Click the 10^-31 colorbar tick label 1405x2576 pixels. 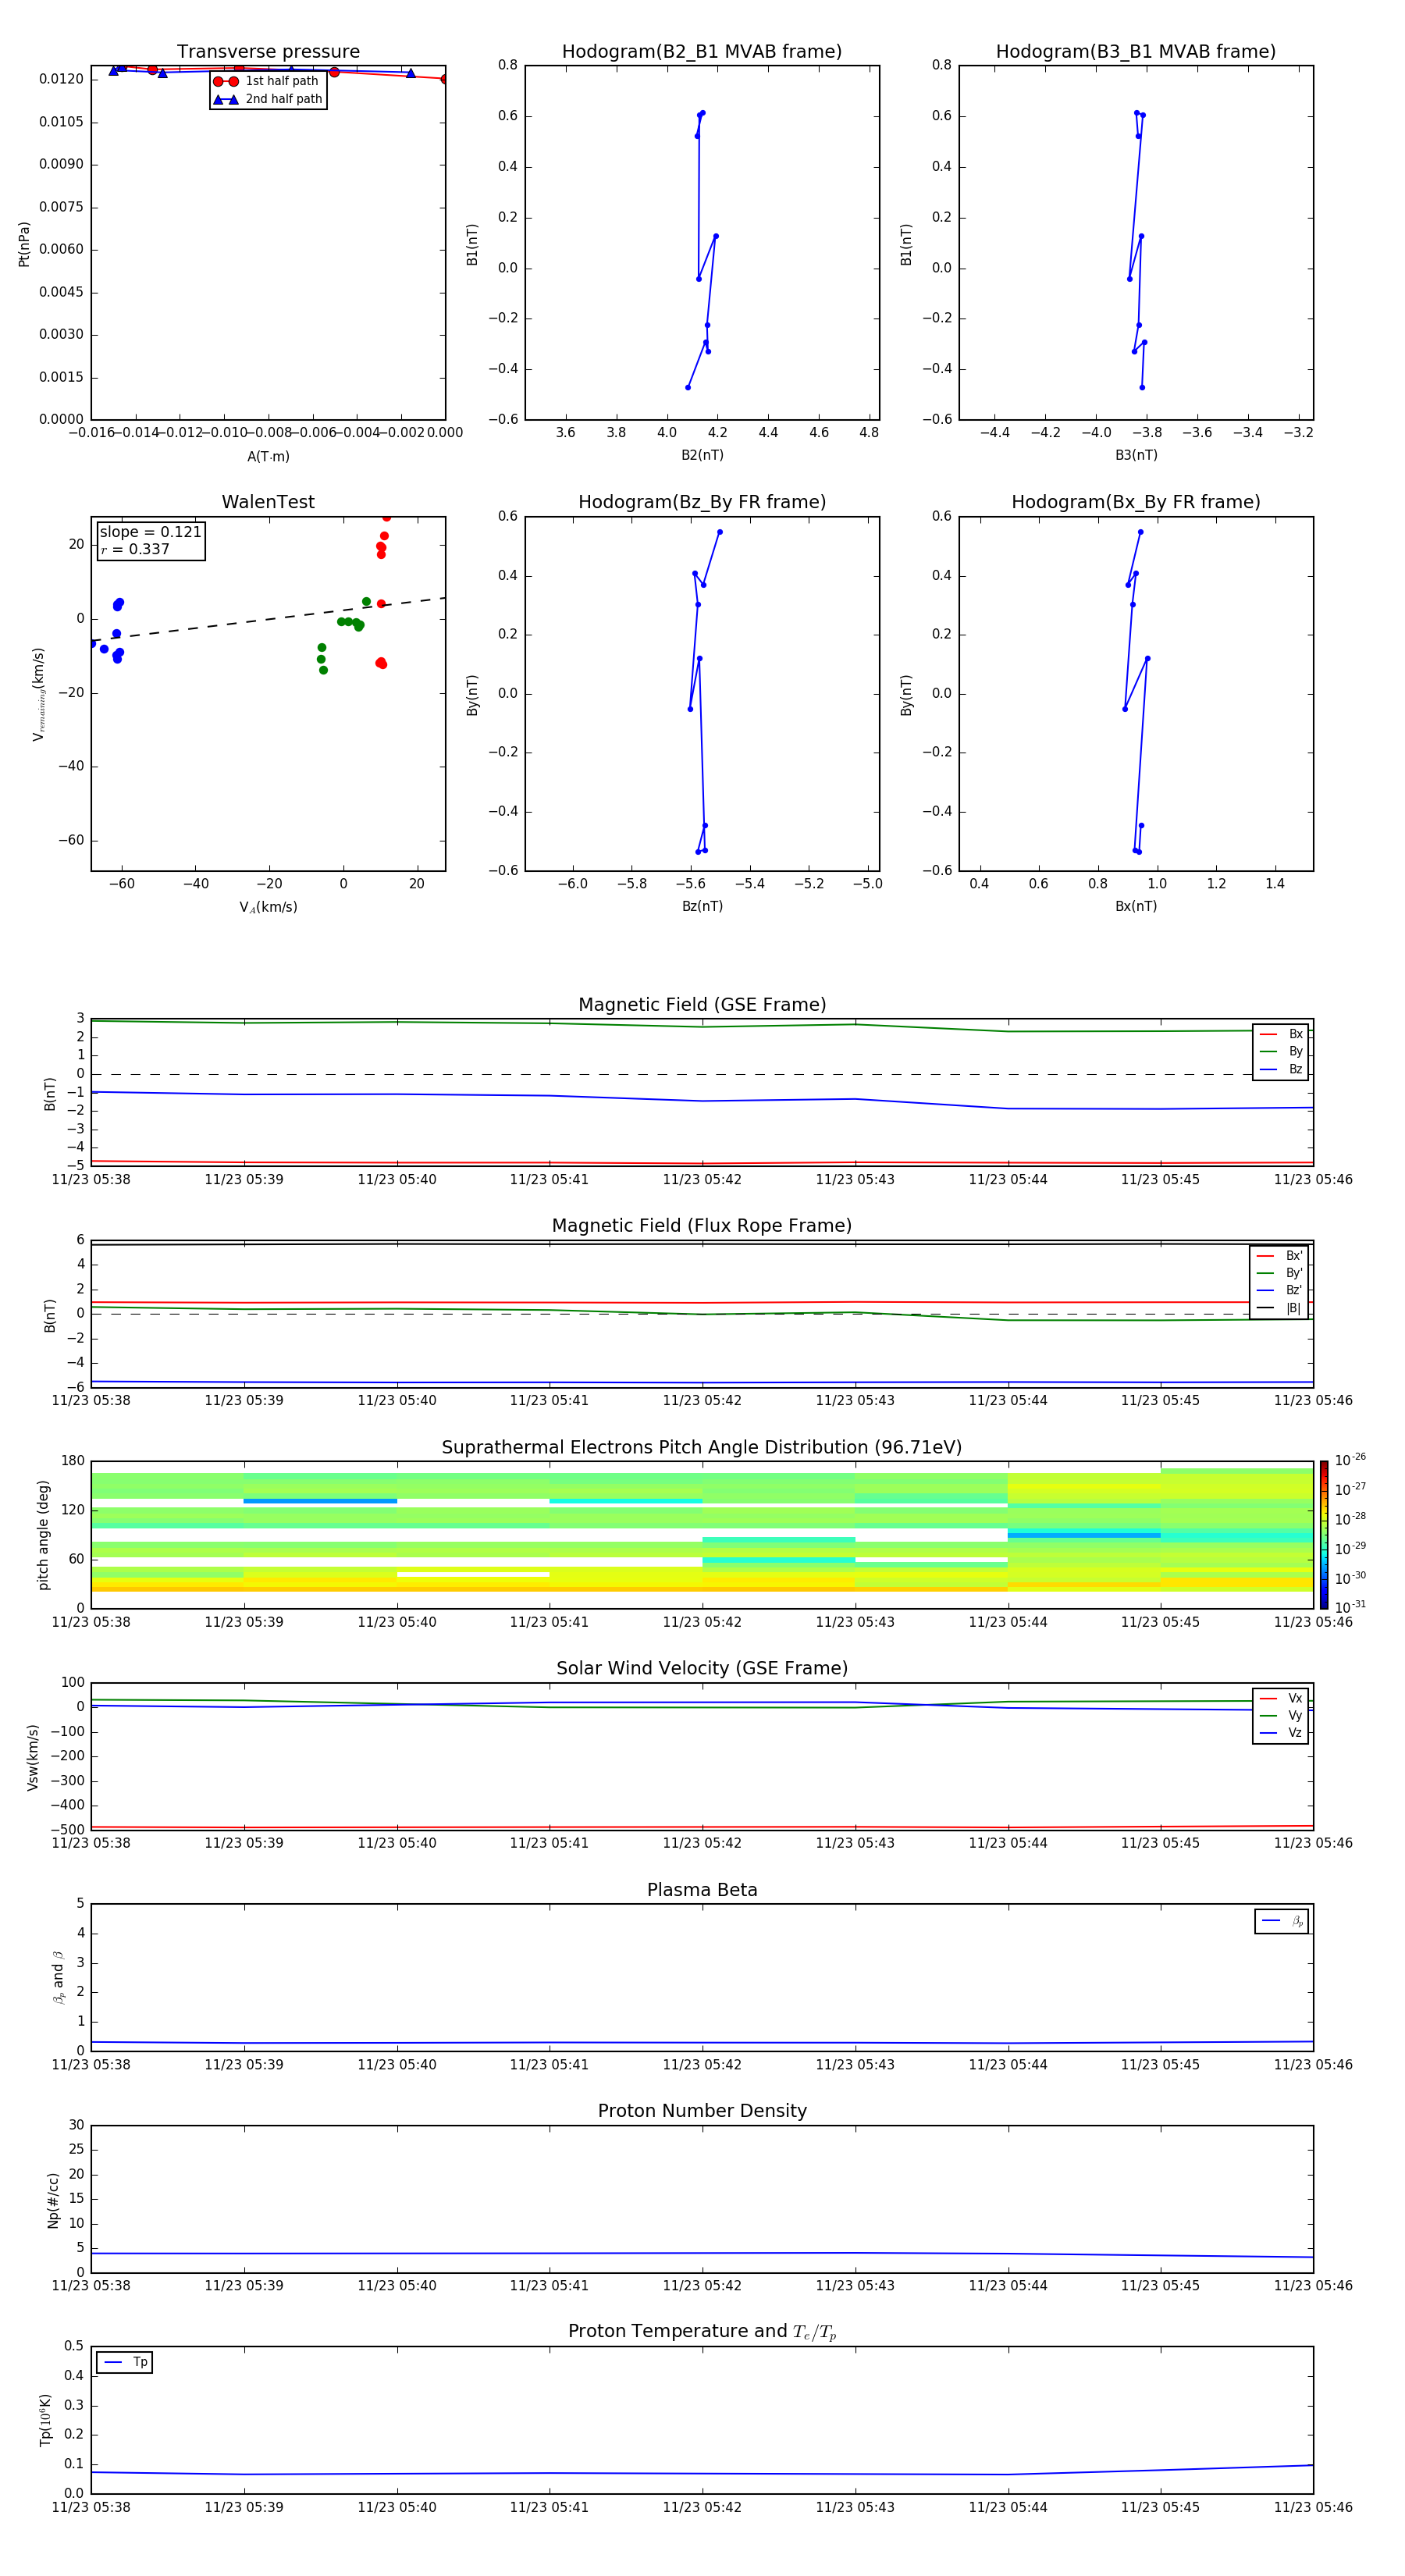pyautogui.click(x=1350, y=1608)
